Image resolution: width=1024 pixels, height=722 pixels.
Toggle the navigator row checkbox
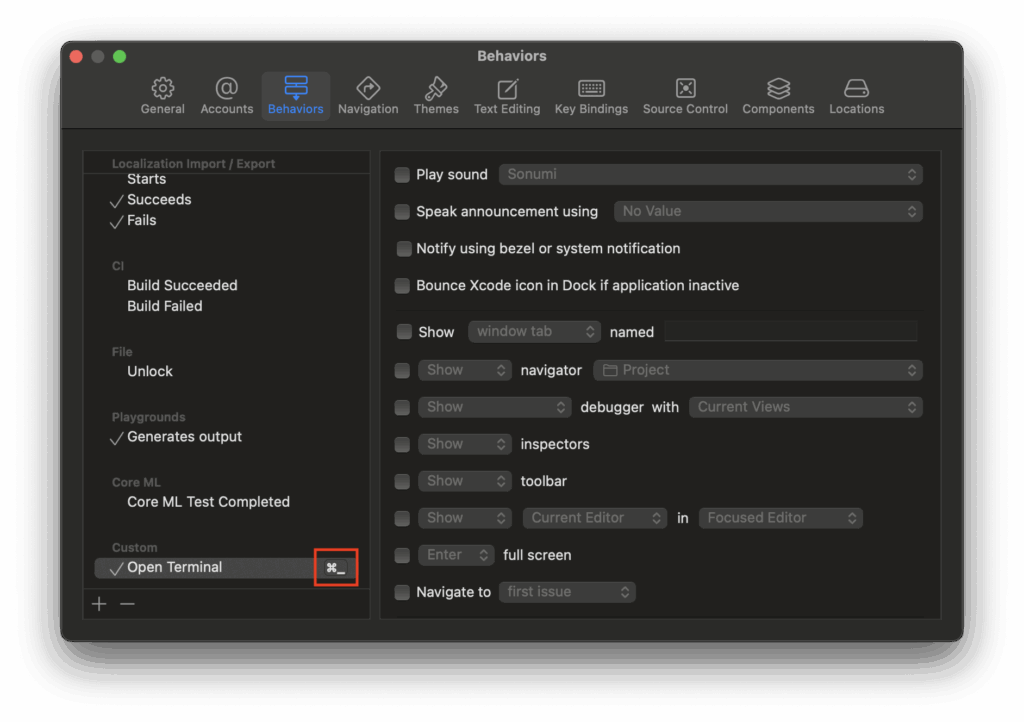402,370
